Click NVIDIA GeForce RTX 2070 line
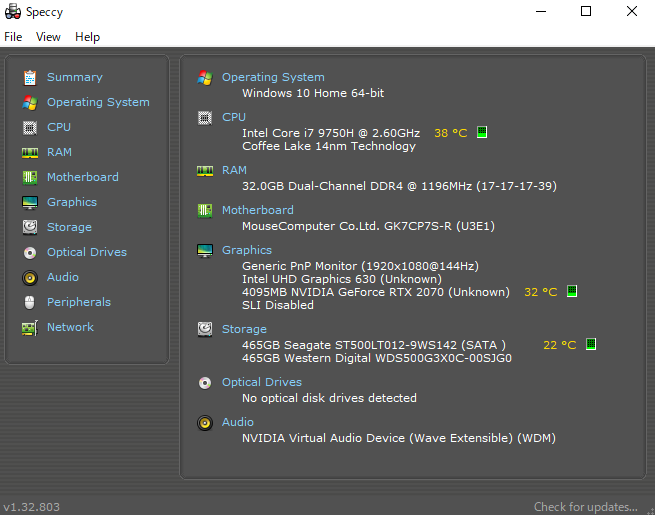 pyautogui.click(x=376, y=292)
